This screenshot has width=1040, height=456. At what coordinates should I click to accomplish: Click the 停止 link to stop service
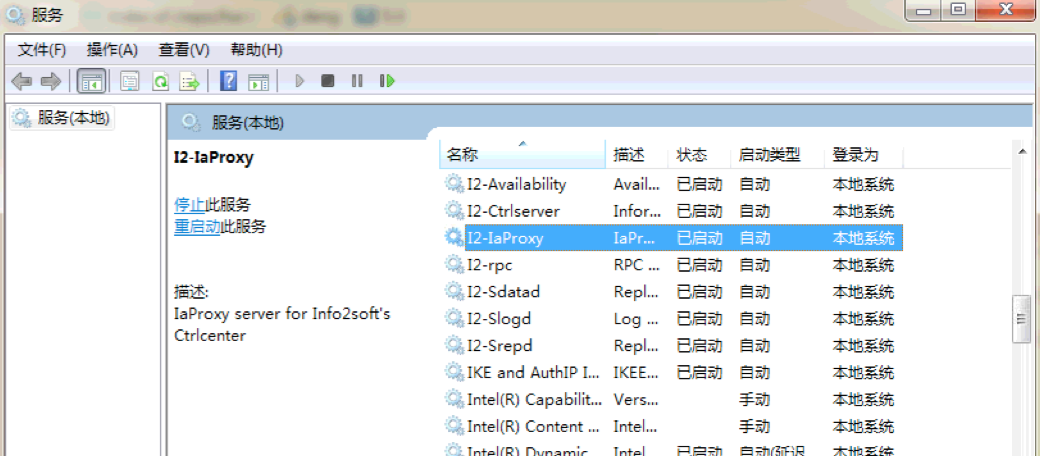tap(190, 204)
